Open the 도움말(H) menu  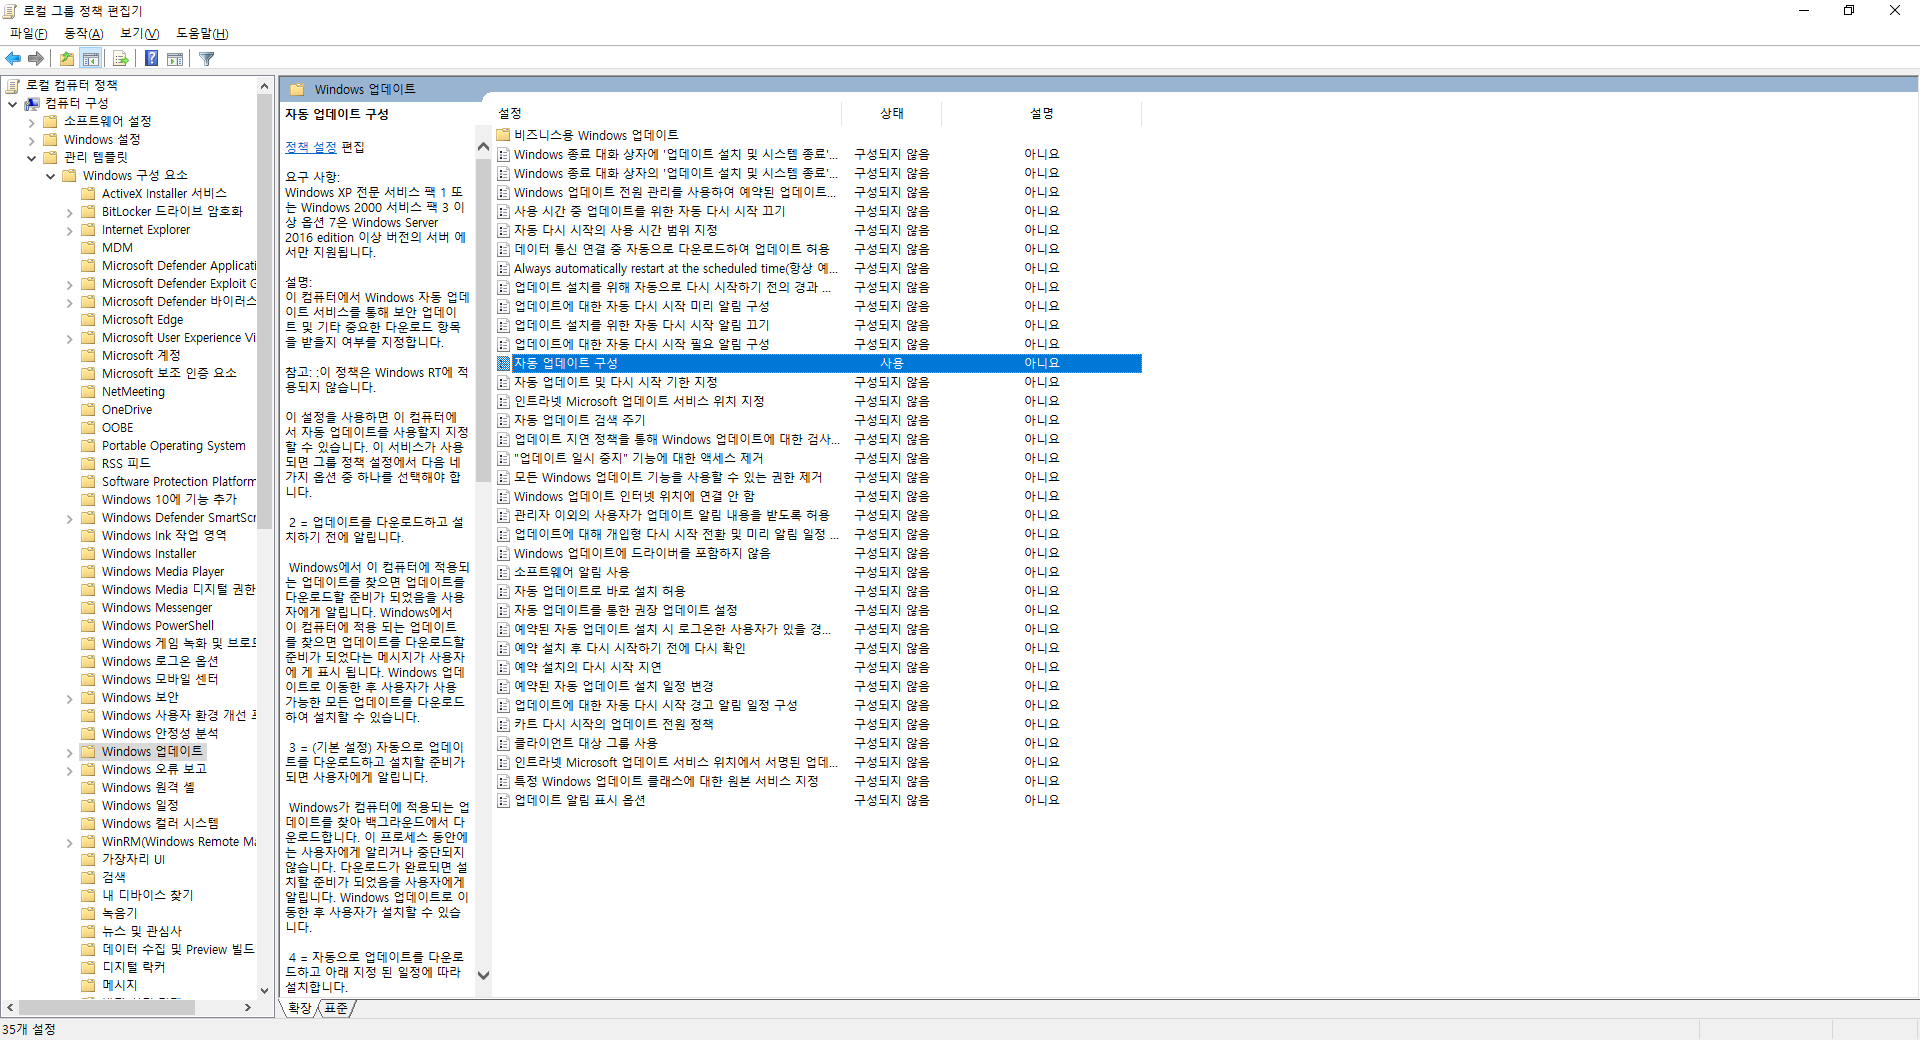point(203,34)
